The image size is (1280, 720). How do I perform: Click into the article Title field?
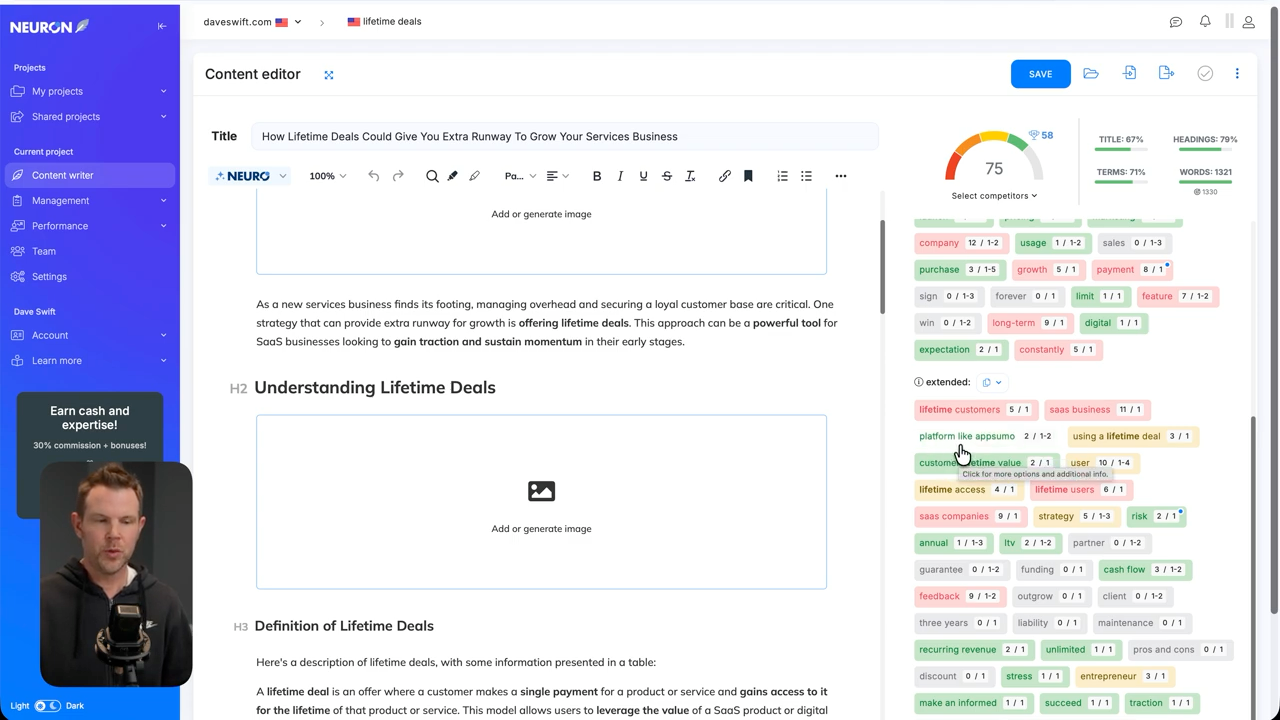pyautogui.click(x=566, y=137)
